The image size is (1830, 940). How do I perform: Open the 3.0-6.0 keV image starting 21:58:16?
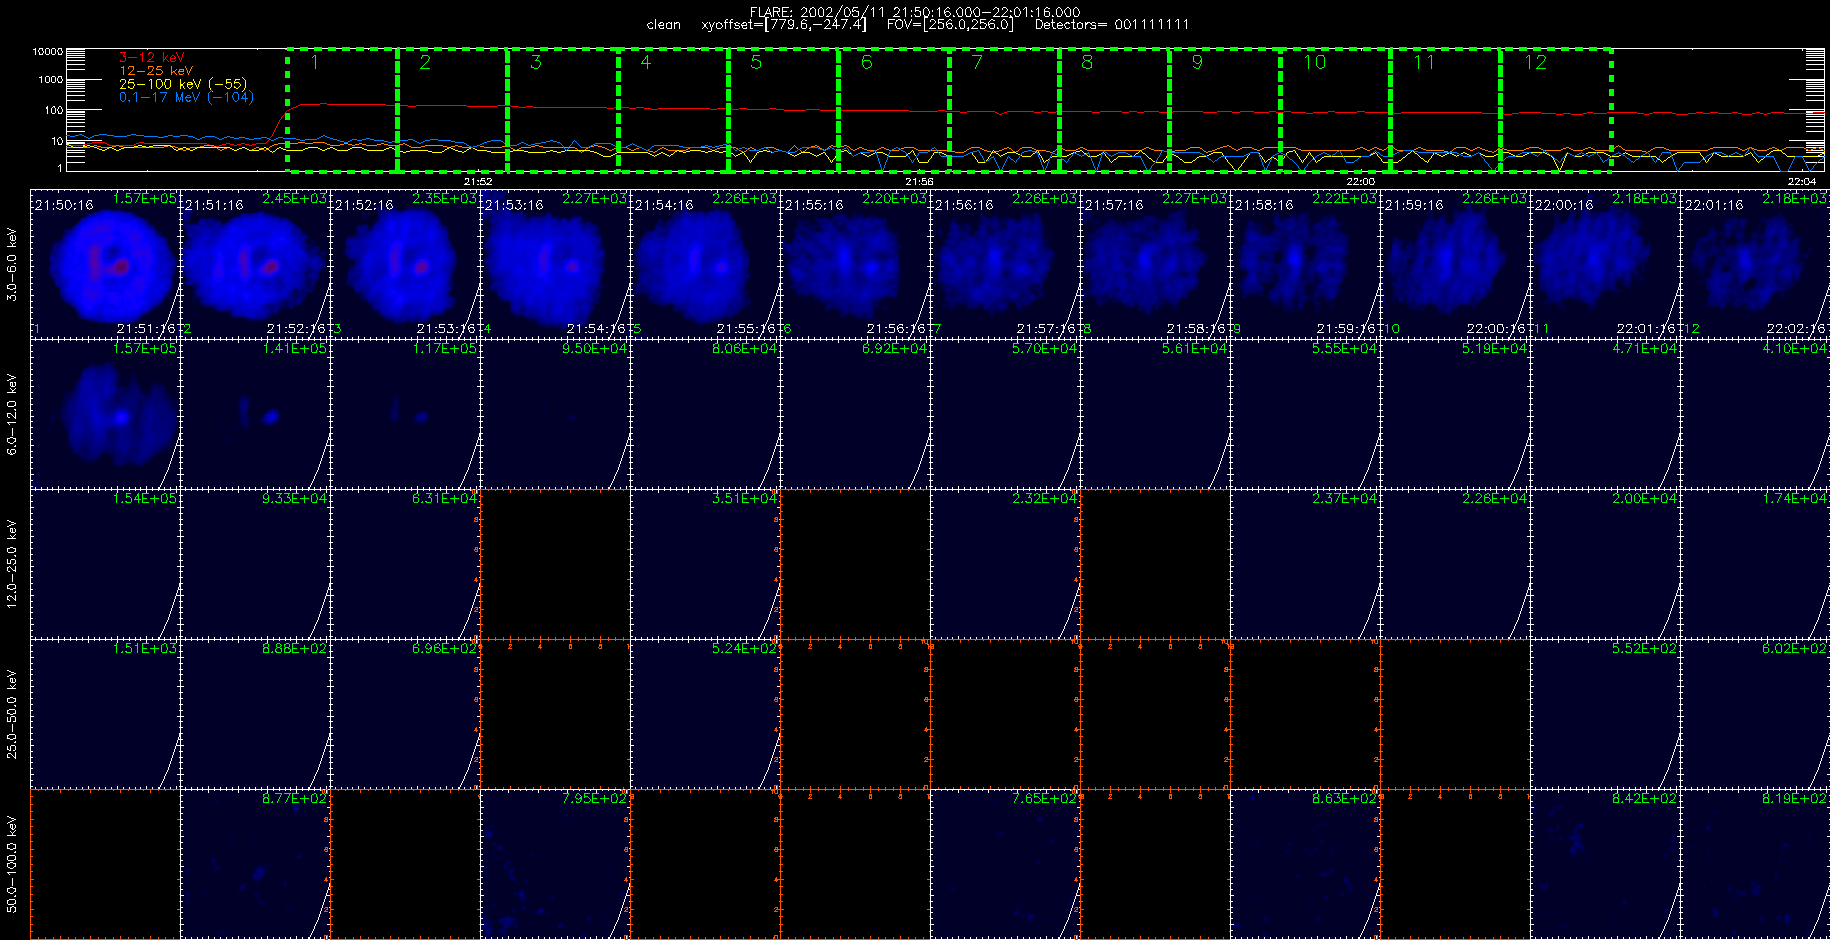[x=1305, y=263]
